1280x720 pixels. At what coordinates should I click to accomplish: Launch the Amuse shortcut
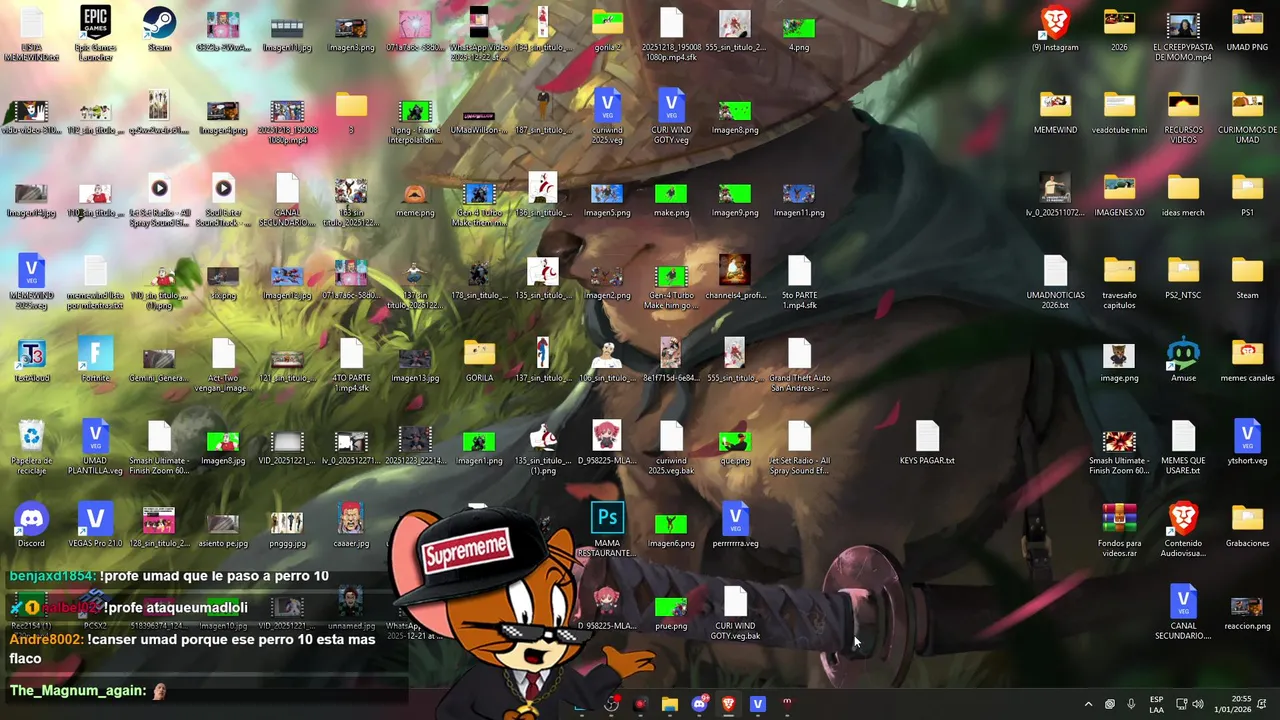click(1183, 360)
